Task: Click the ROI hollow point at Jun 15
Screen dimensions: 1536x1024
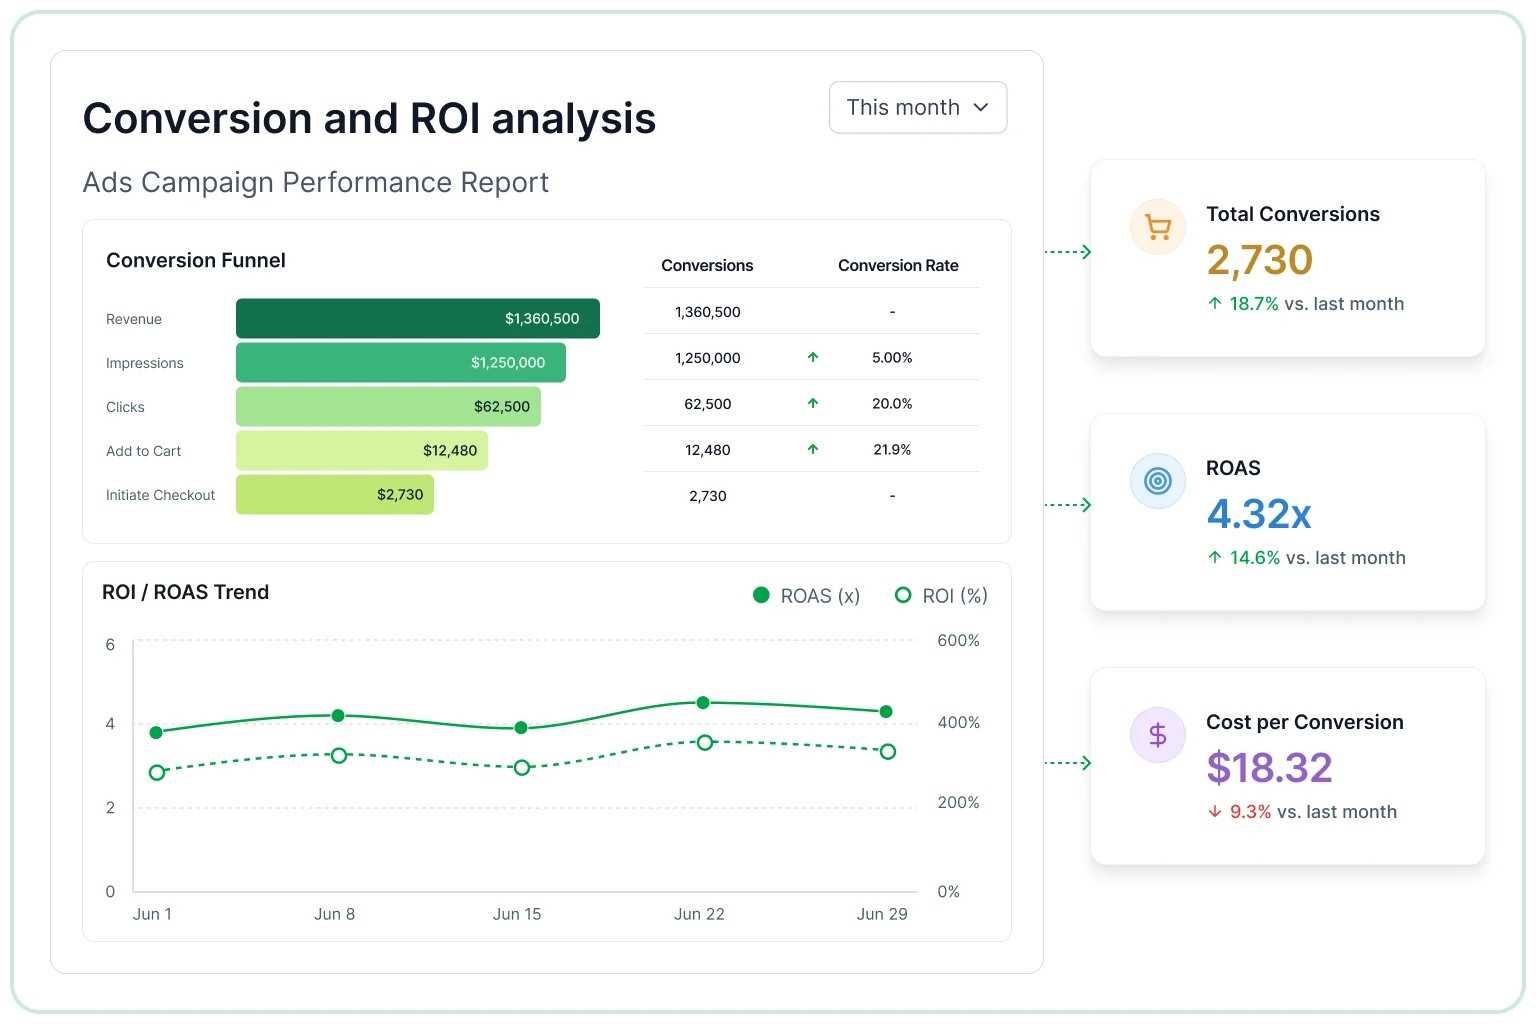Action: 522,767
